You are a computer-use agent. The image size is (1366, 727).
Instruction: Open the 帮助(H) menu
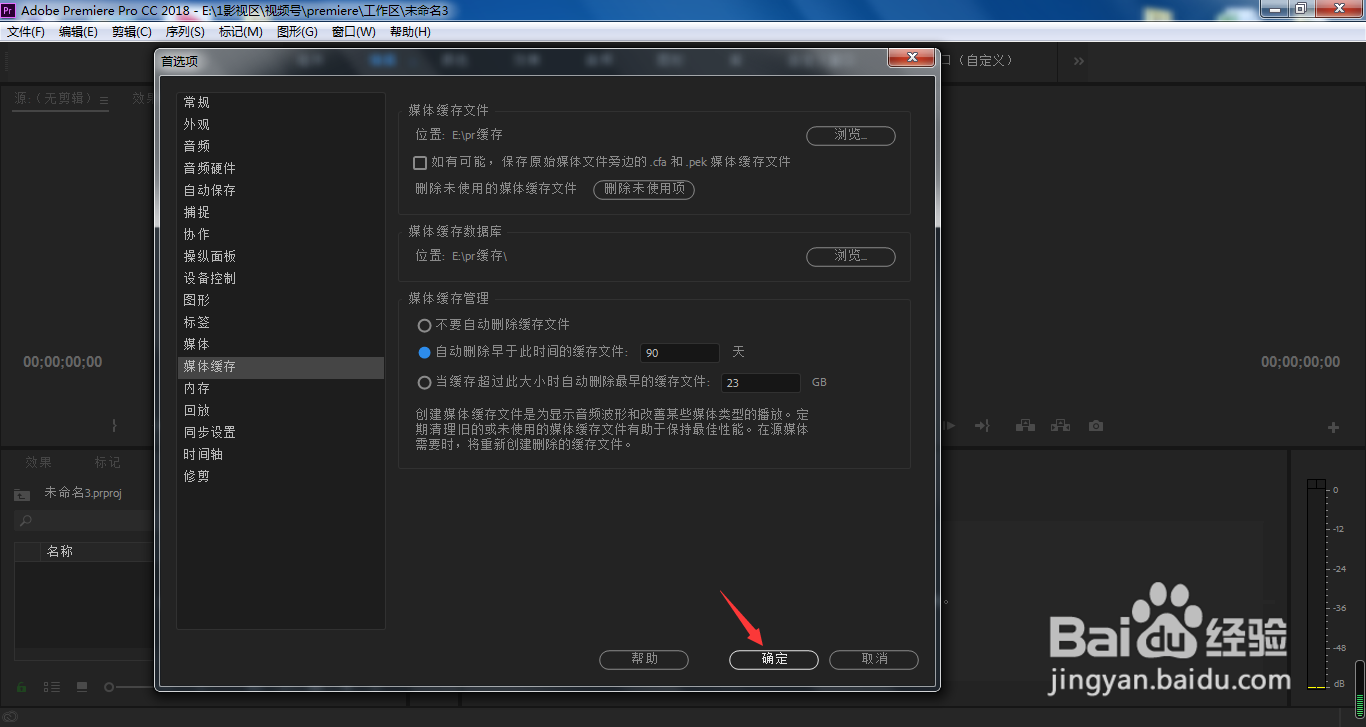[x=410, y=32]
